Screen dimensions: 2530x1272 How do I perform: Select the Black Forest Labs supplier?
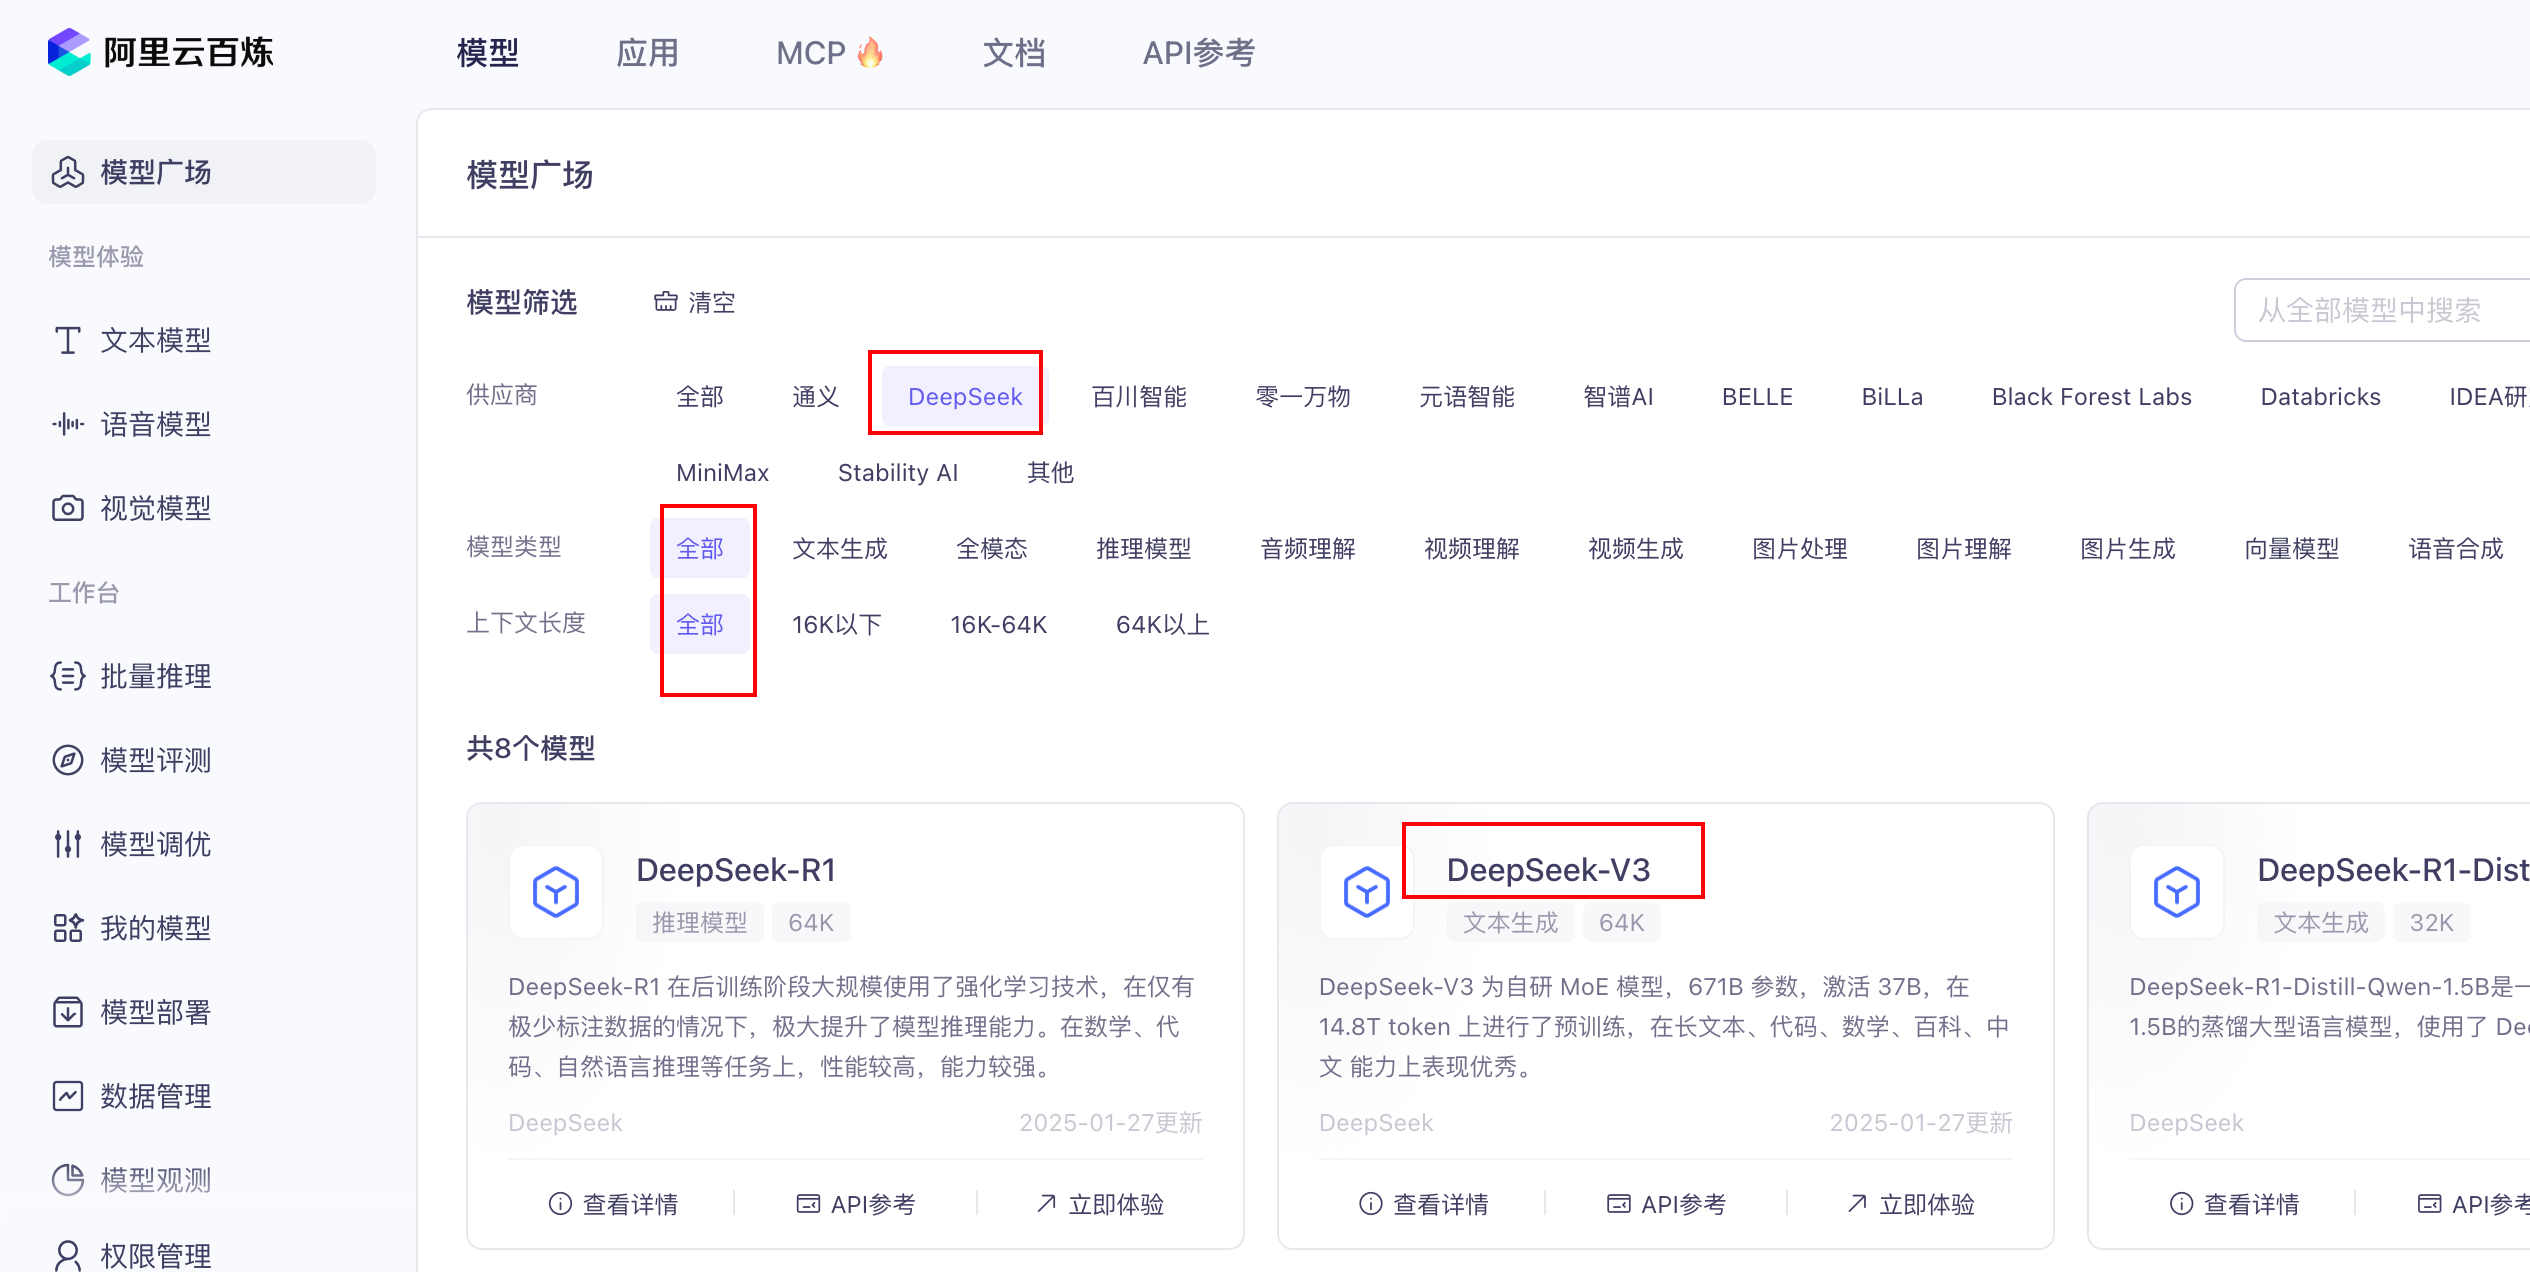(2091, 397)
